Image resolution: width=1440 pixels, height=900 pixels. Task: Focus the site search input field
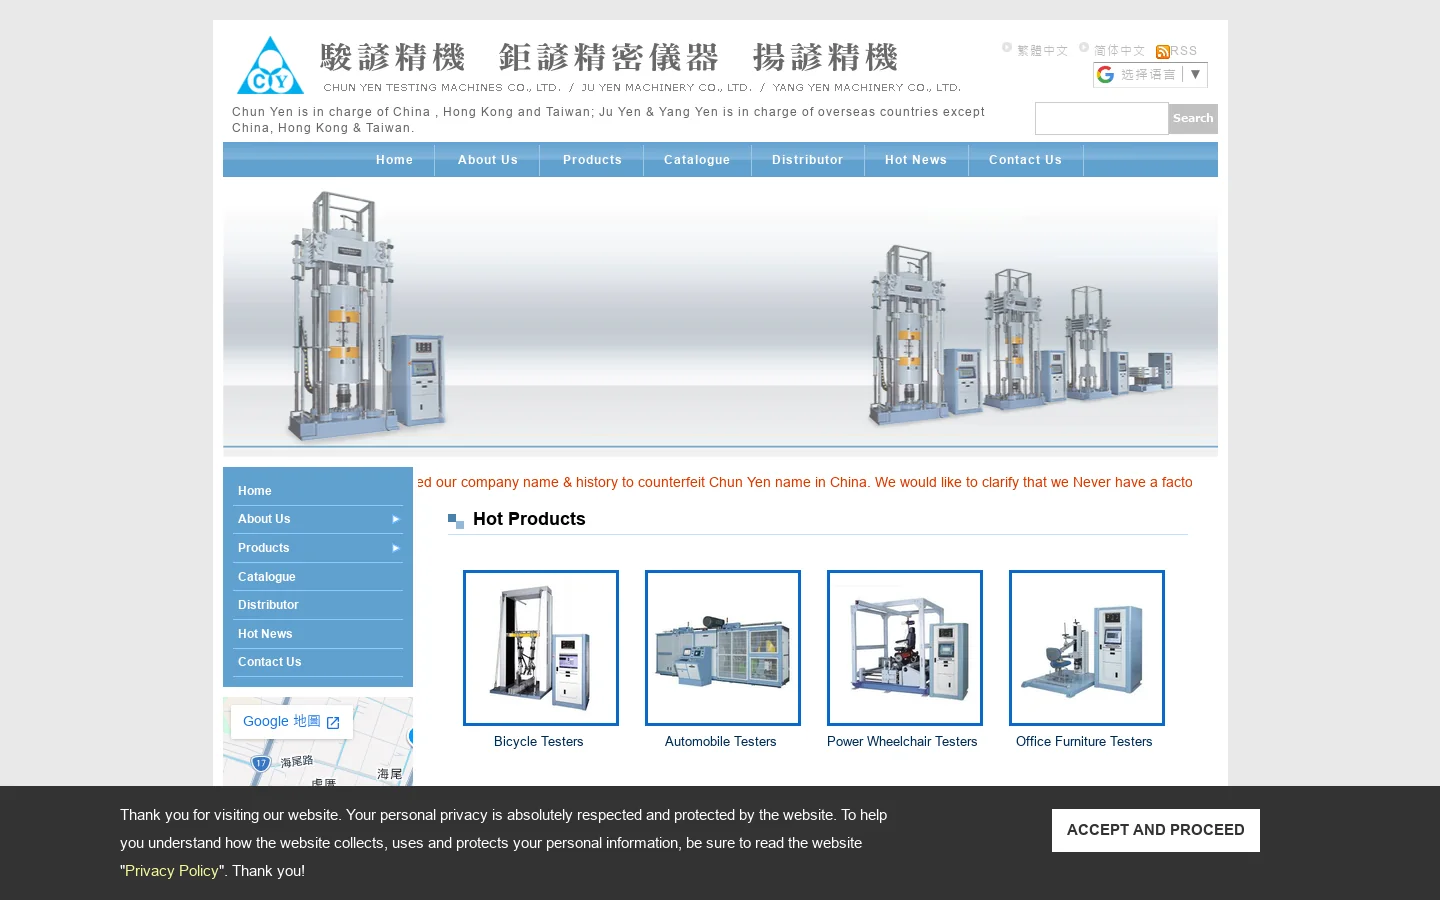(x=1102, y=119)
